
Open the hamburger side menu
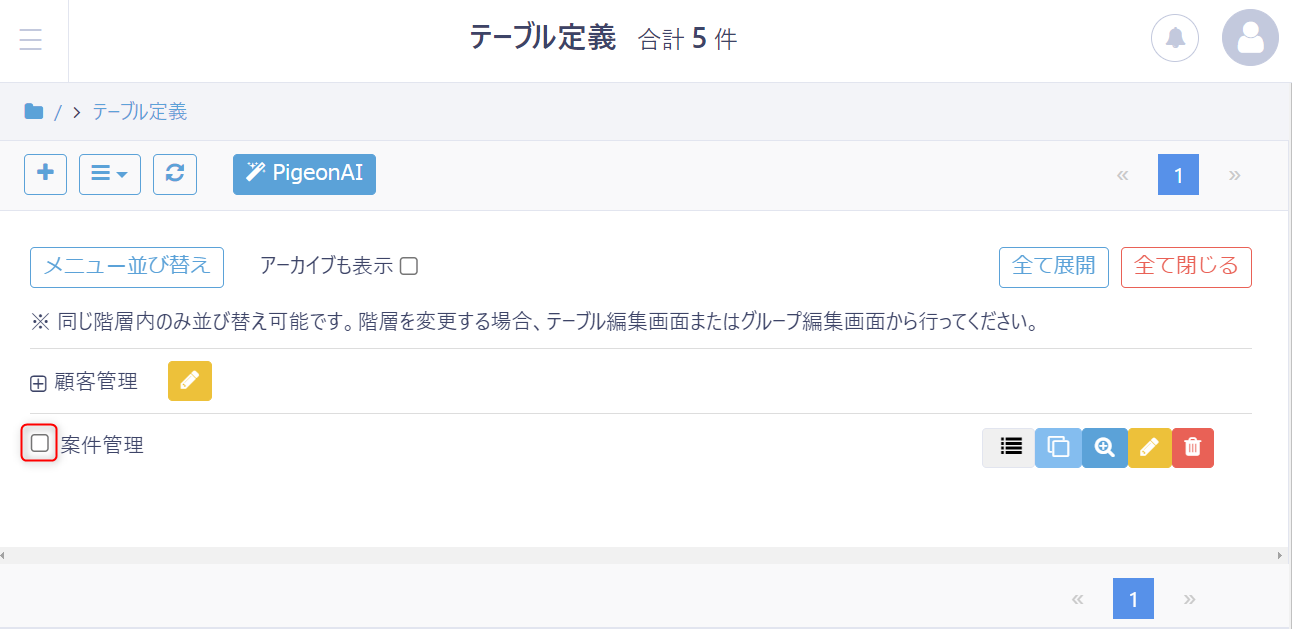pyautogui.click(x=30, y=40)
